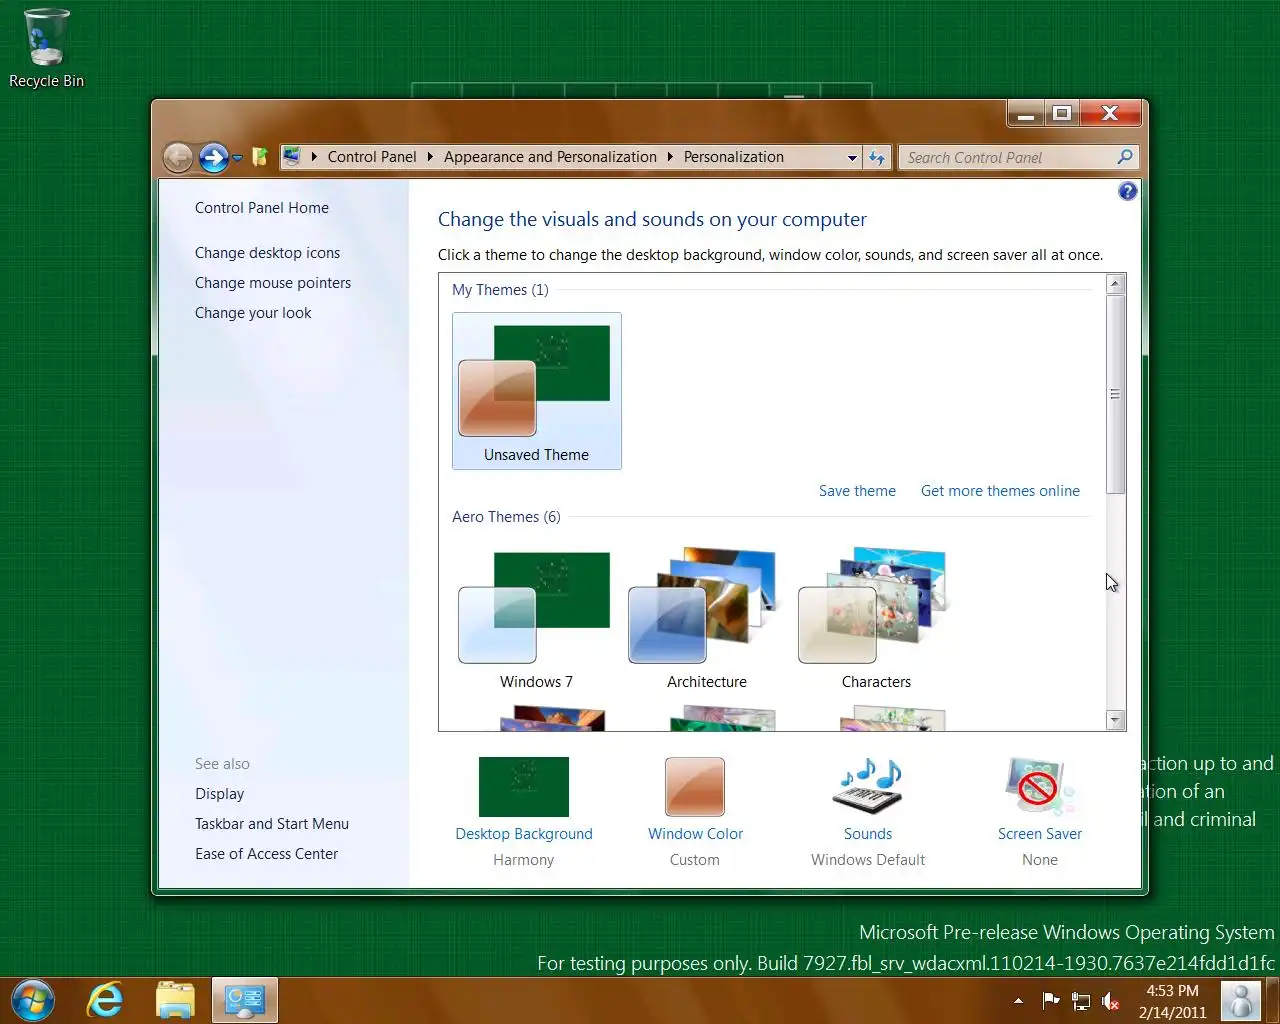Open the Screen Saver icon
The width and height of the screenshot is (1280, 1024).
[1039, 787]
